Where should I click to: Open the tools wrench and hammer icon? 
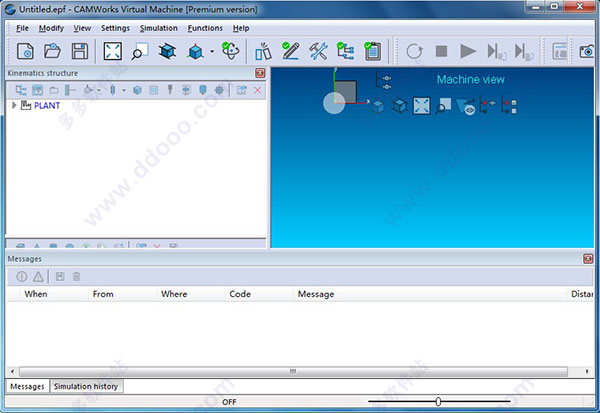pos(318,51)
